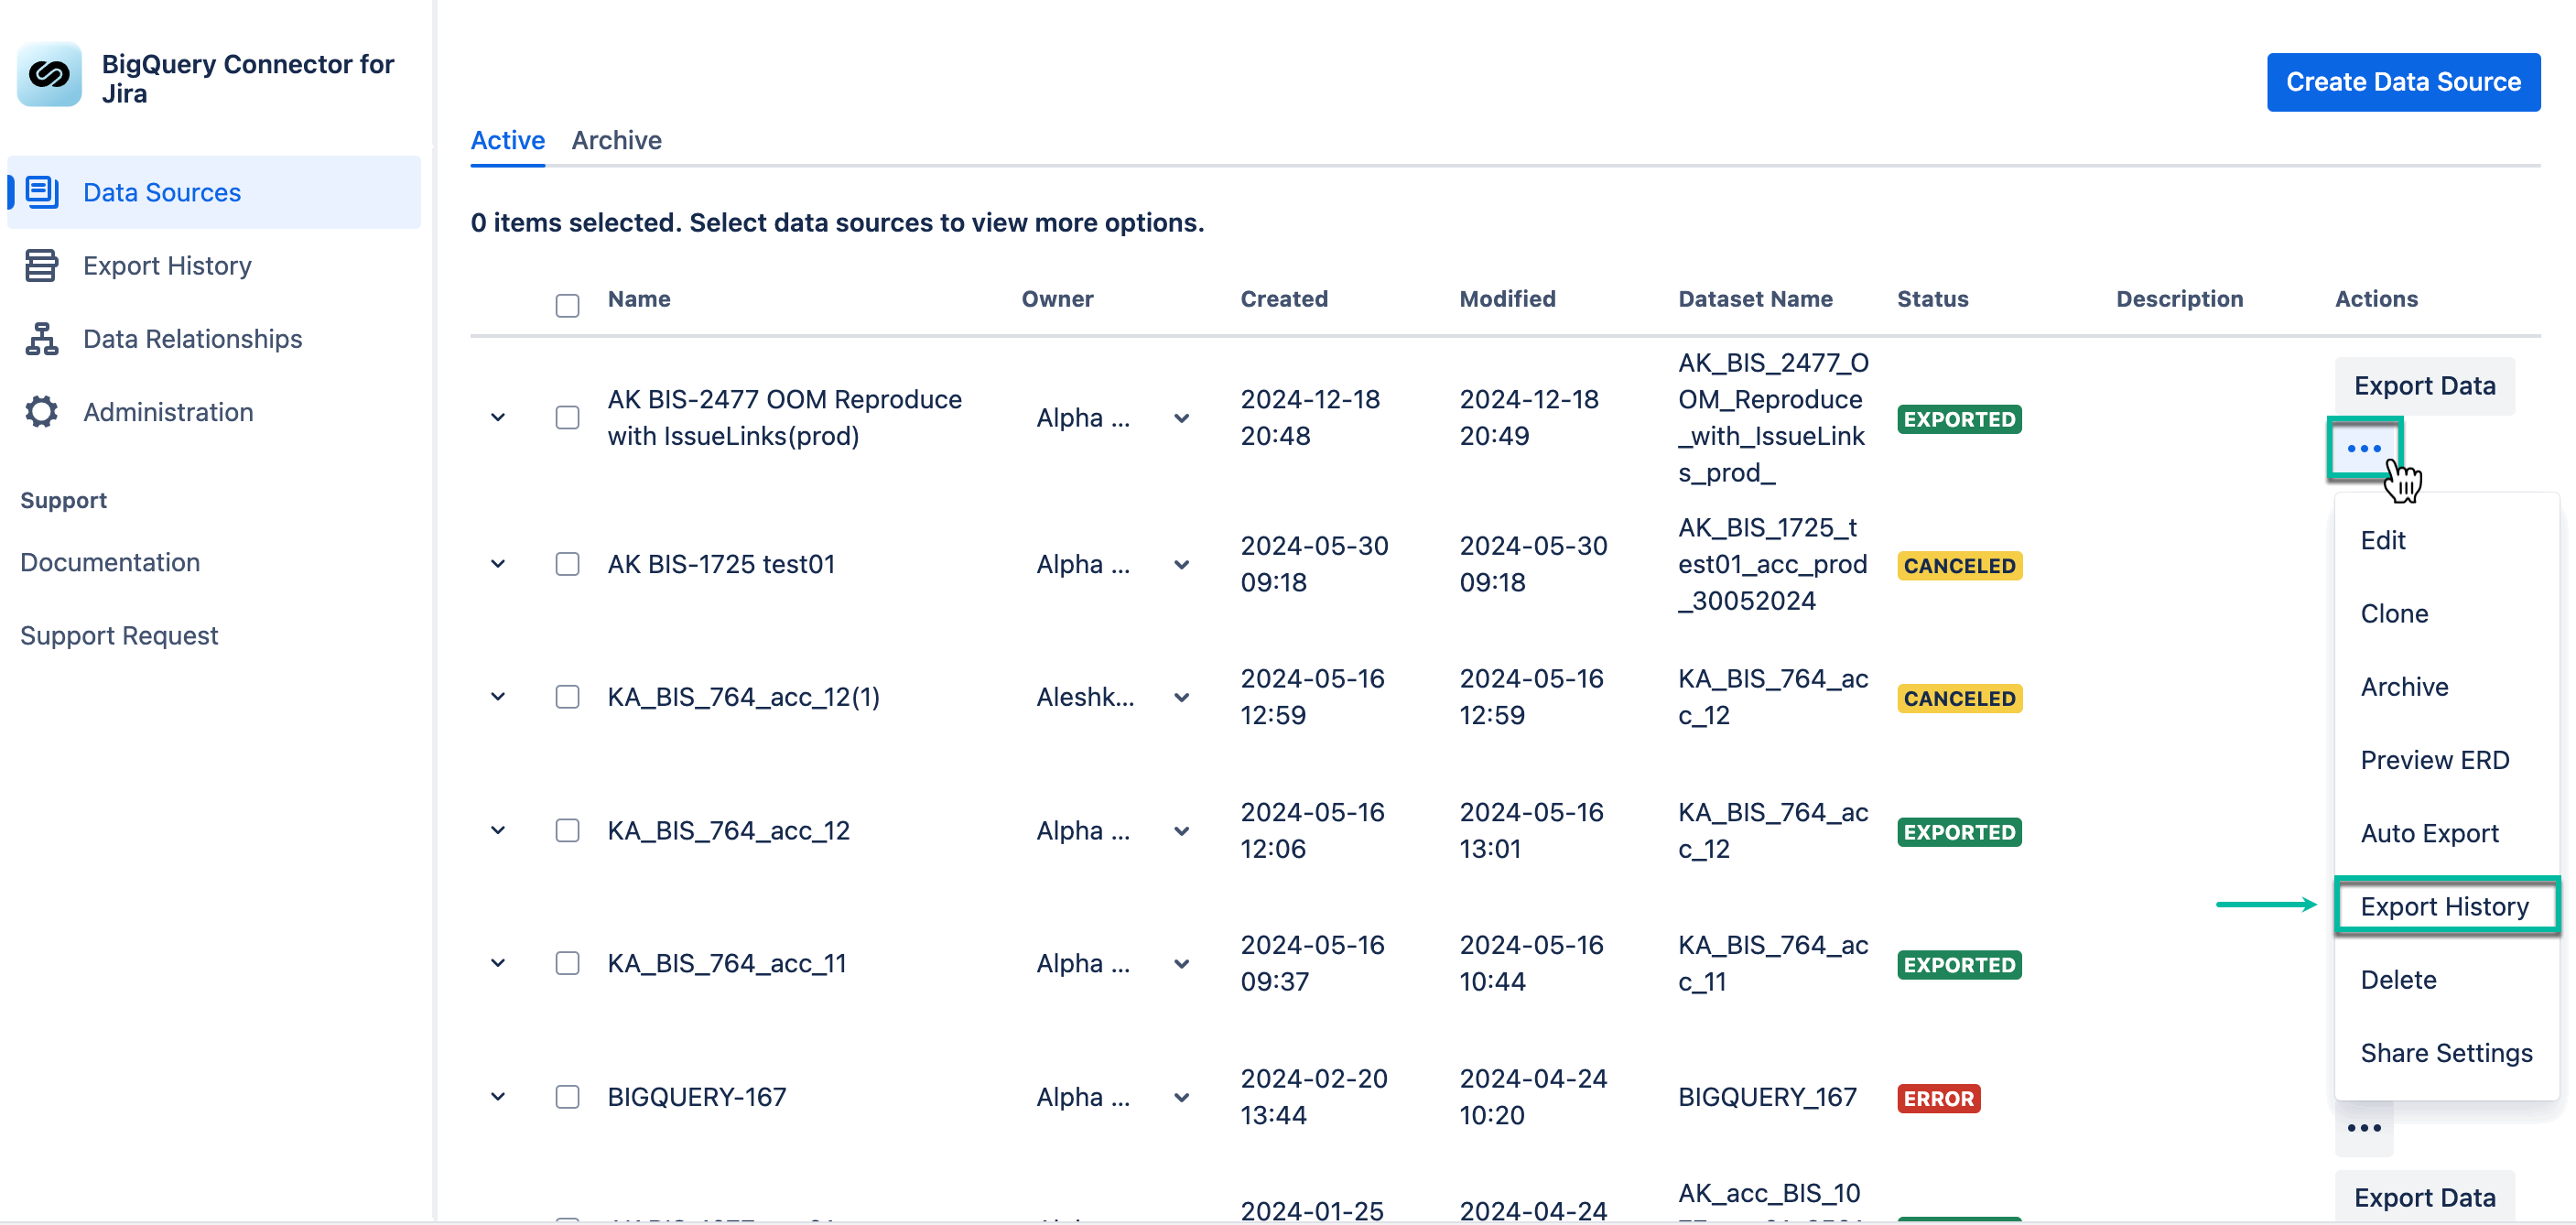
Task: Choose Delete from the actions menu
Action: (2446, 980)
